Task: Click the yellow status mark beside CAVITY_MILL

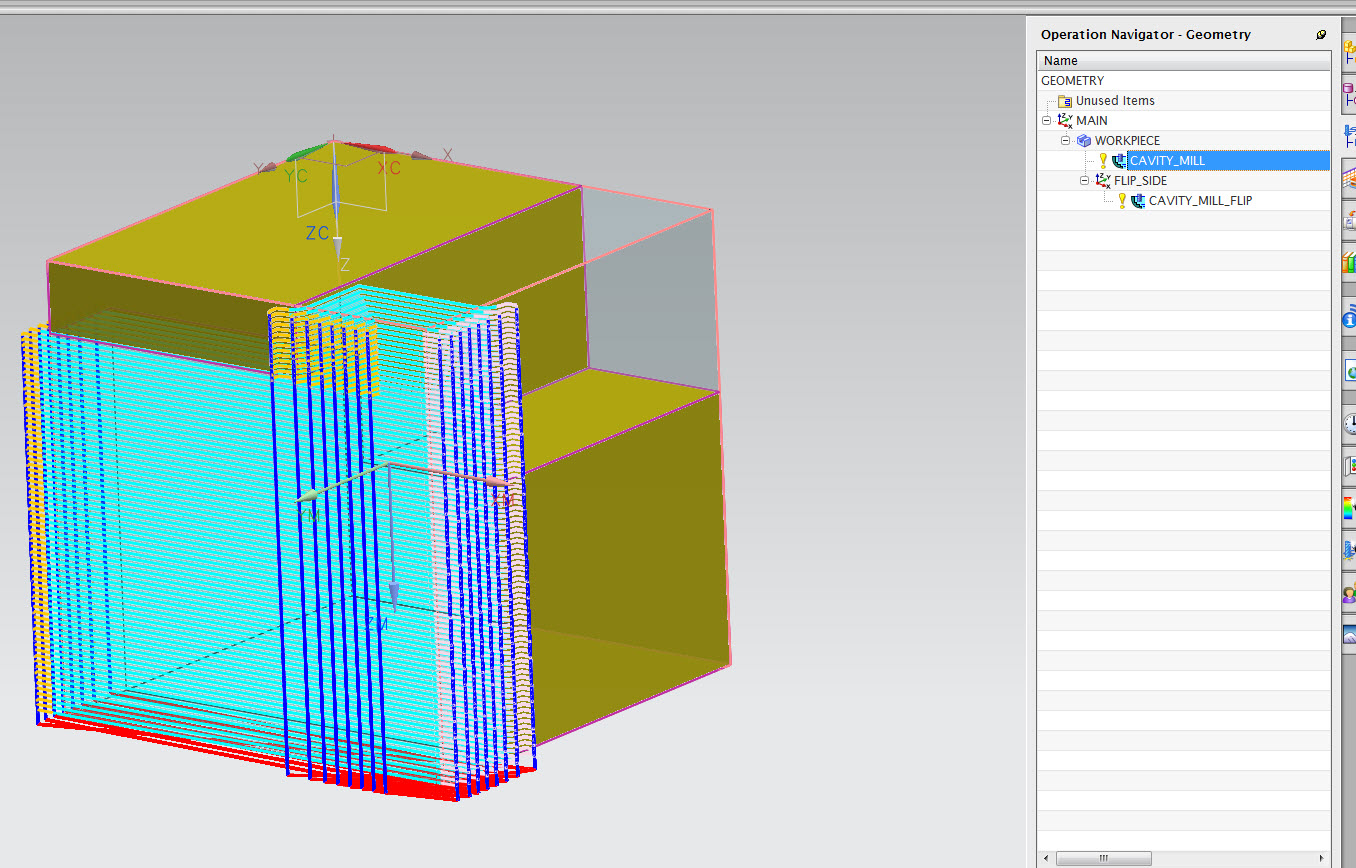Action: 1103,160
